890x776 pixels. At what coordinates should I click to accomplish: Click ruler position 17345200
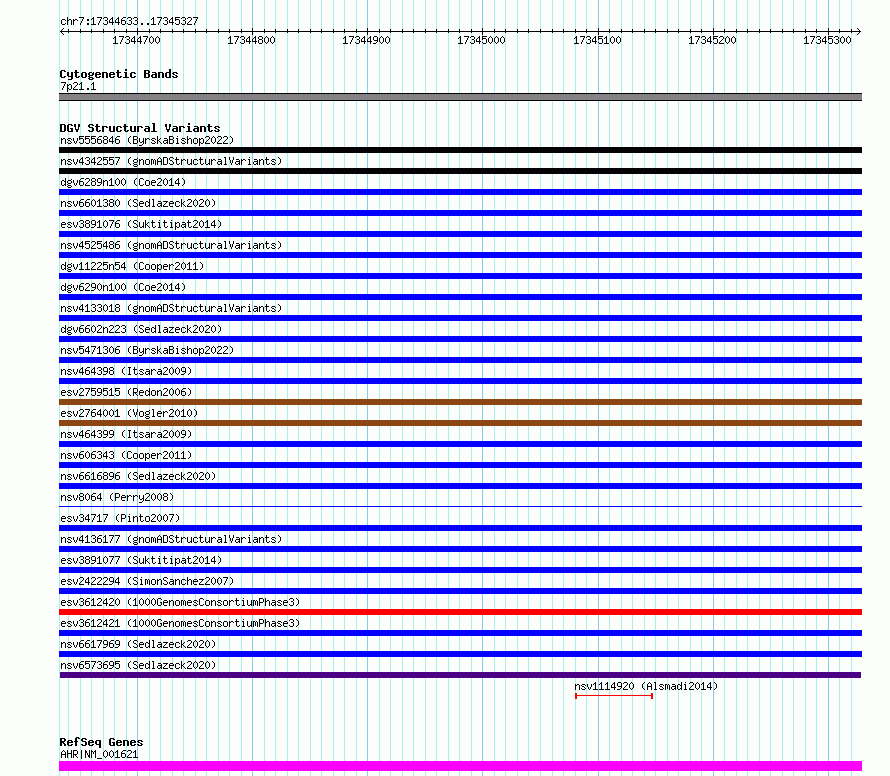712,40
